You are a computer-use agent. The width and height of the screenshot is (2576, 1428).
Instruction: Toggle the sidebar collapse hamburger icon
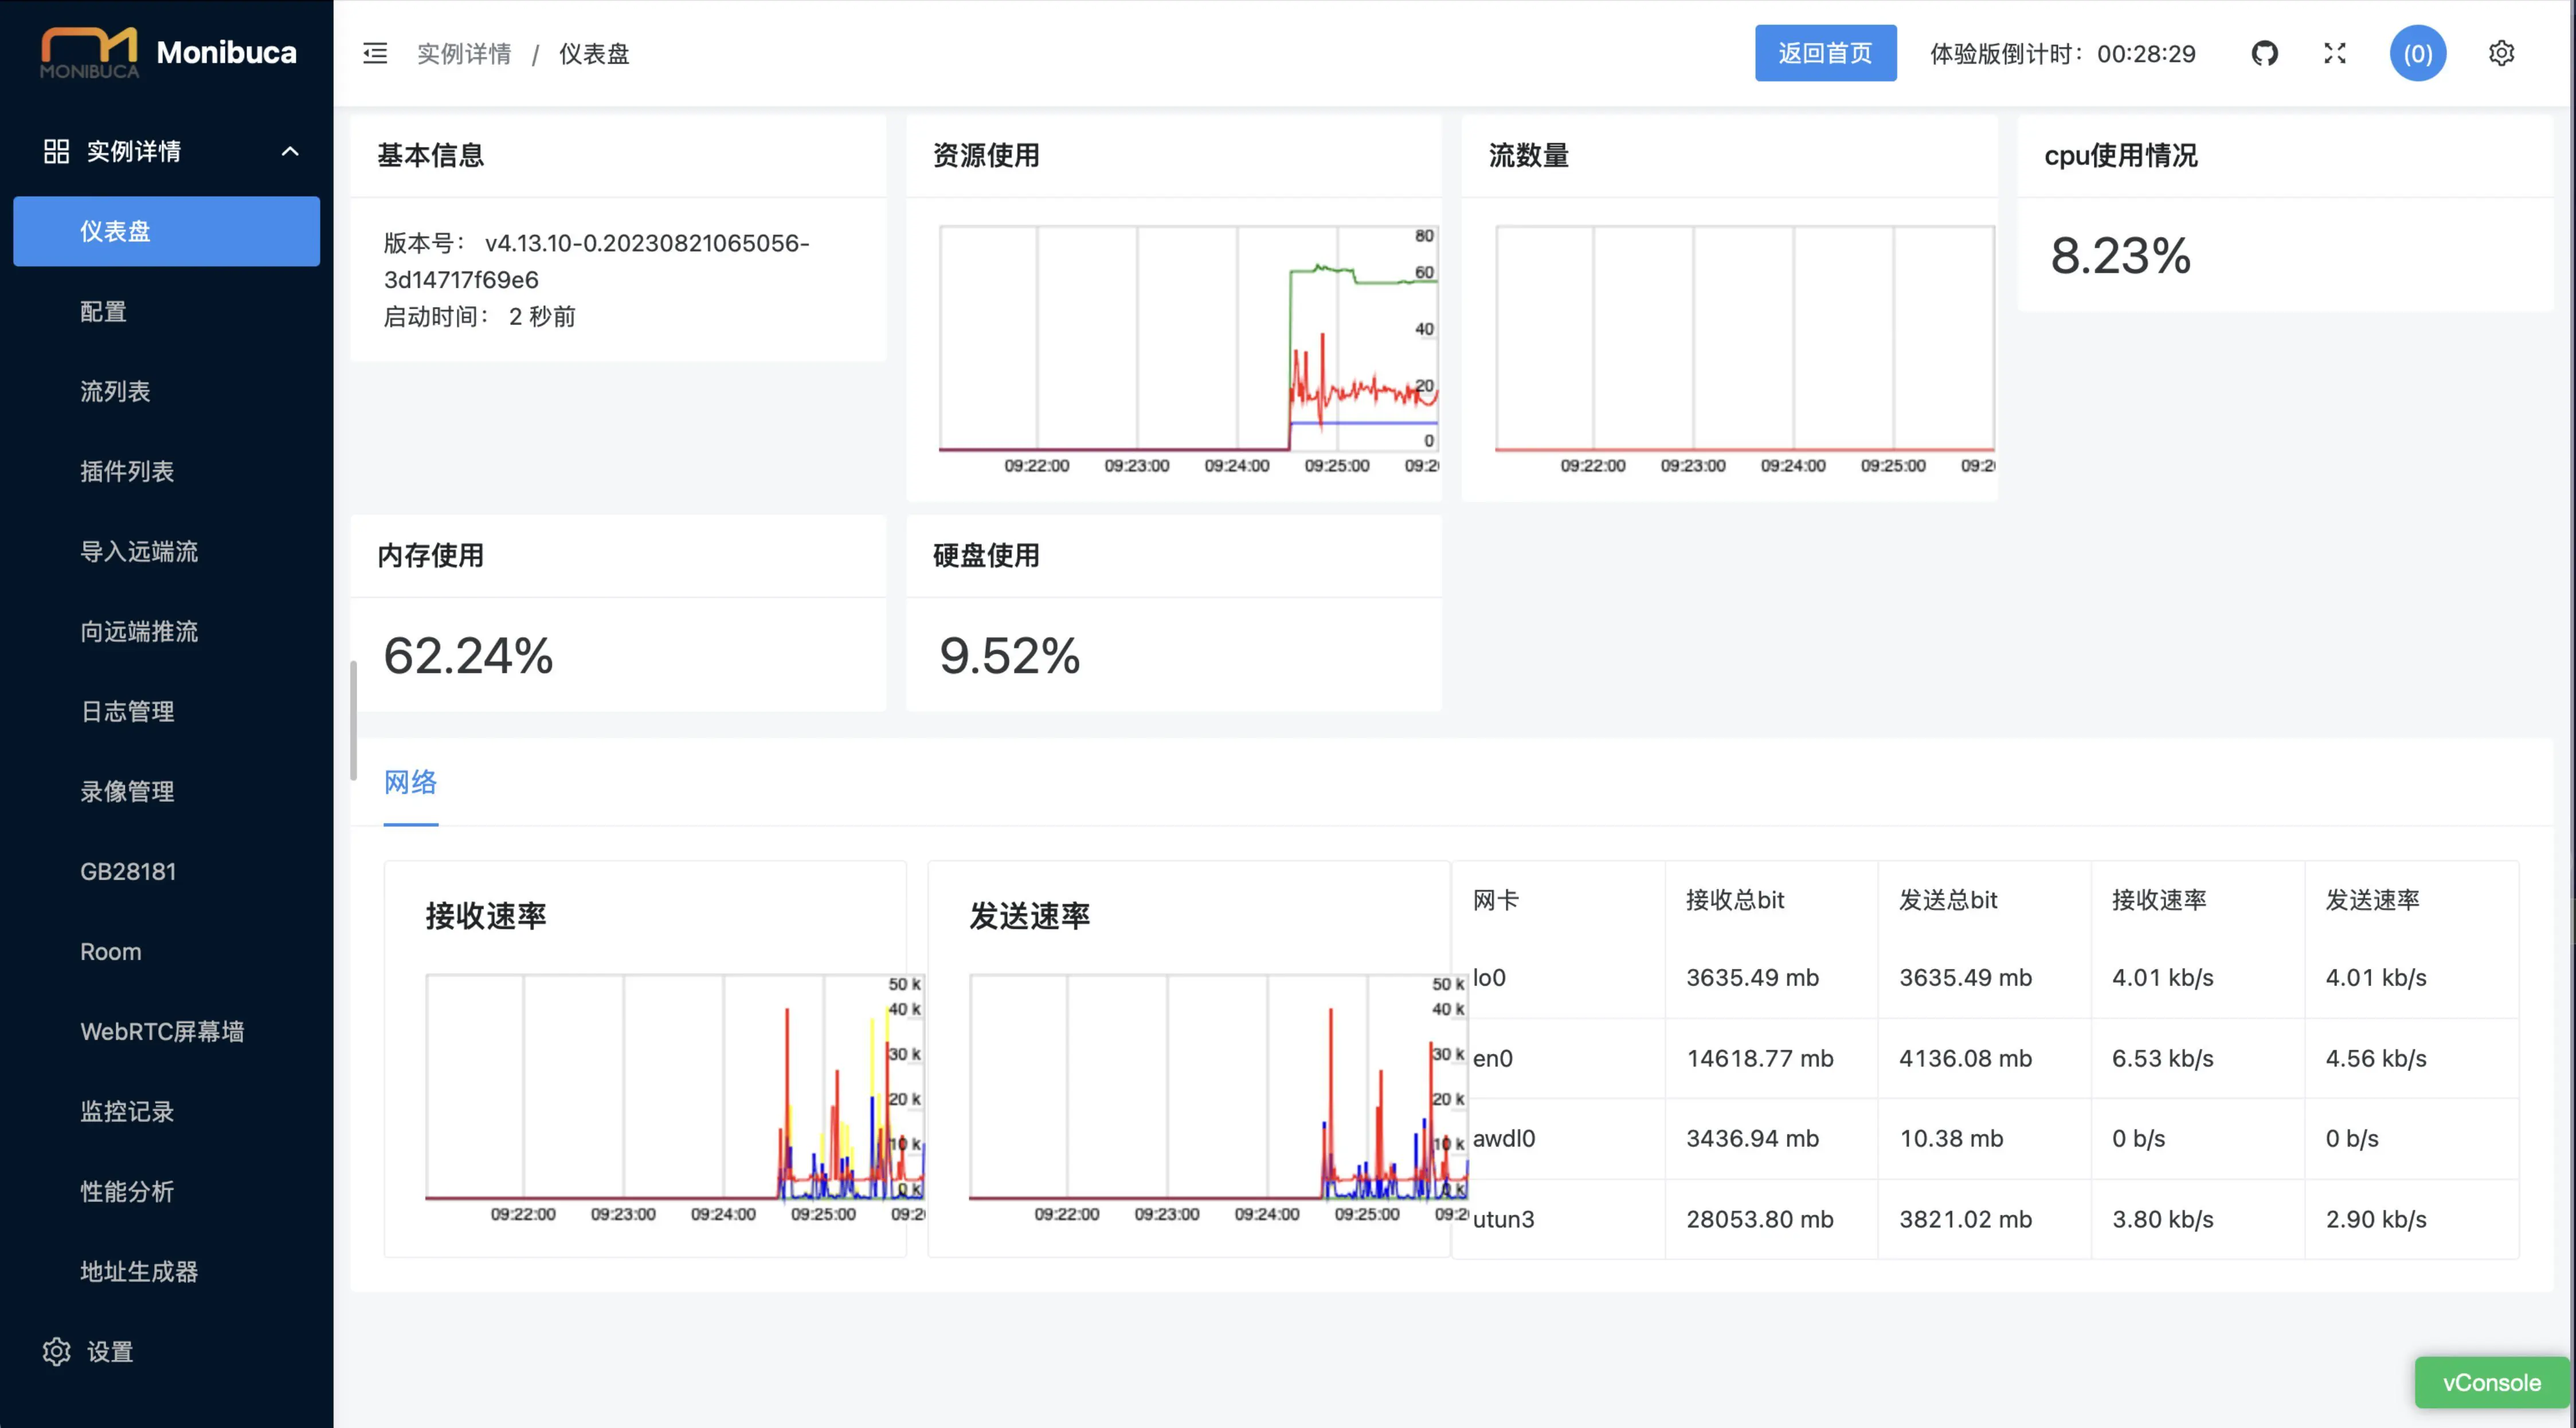coord(375,53)
